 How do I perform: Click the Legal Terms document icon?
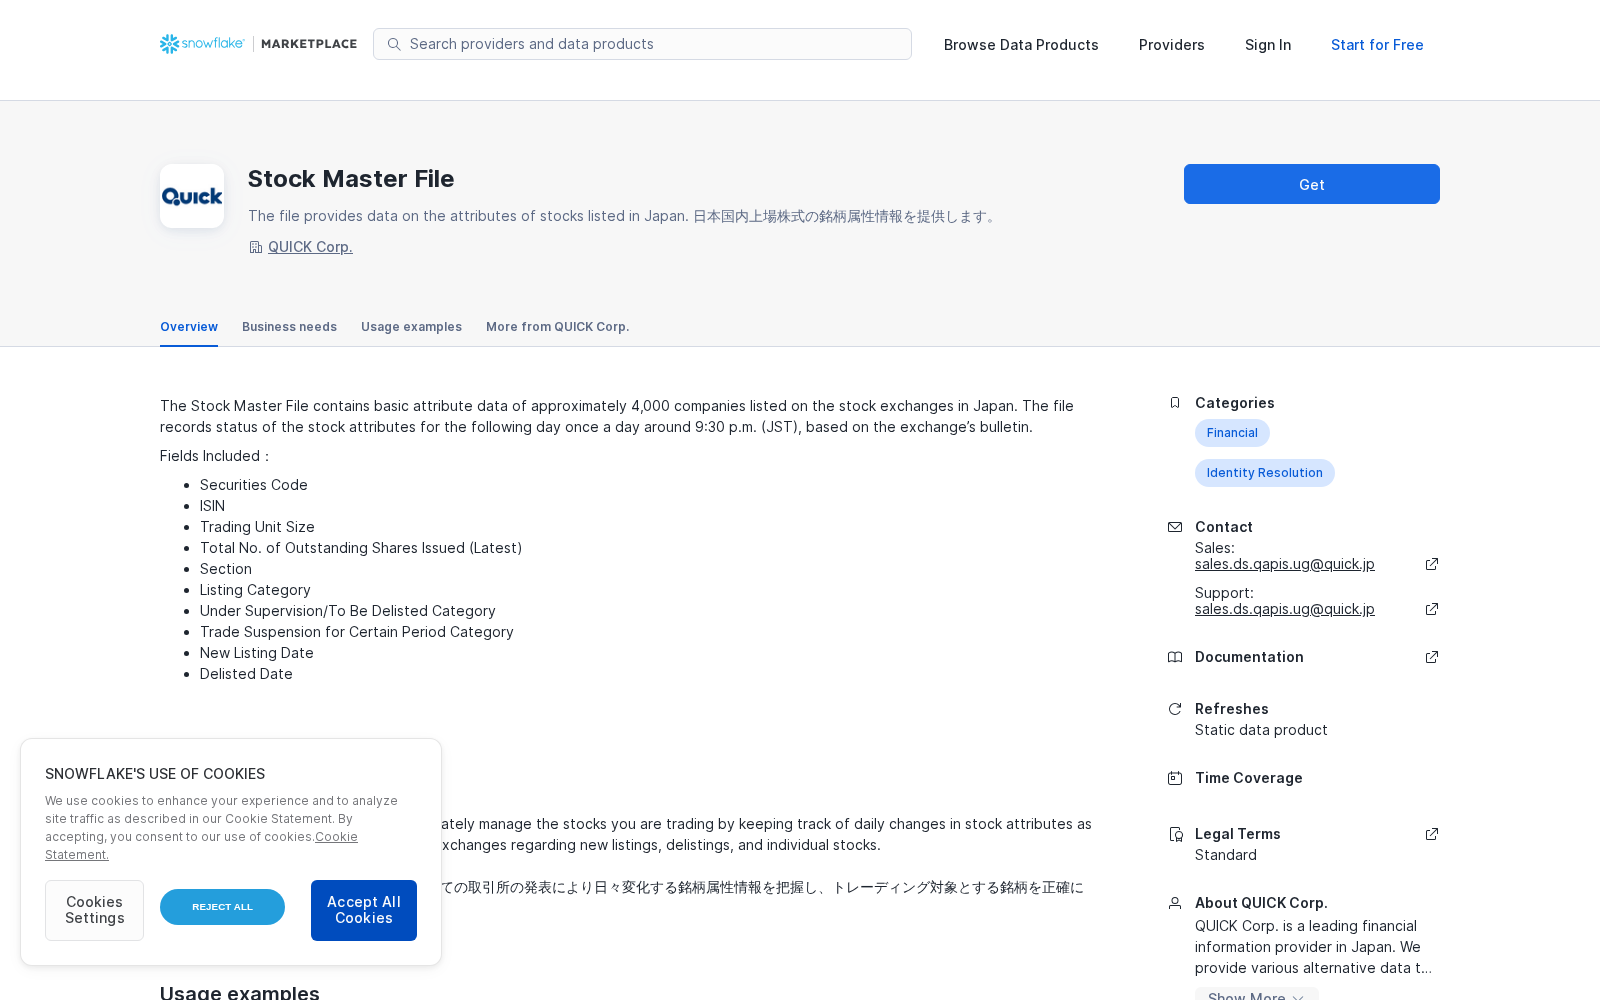click(1175, 834)
